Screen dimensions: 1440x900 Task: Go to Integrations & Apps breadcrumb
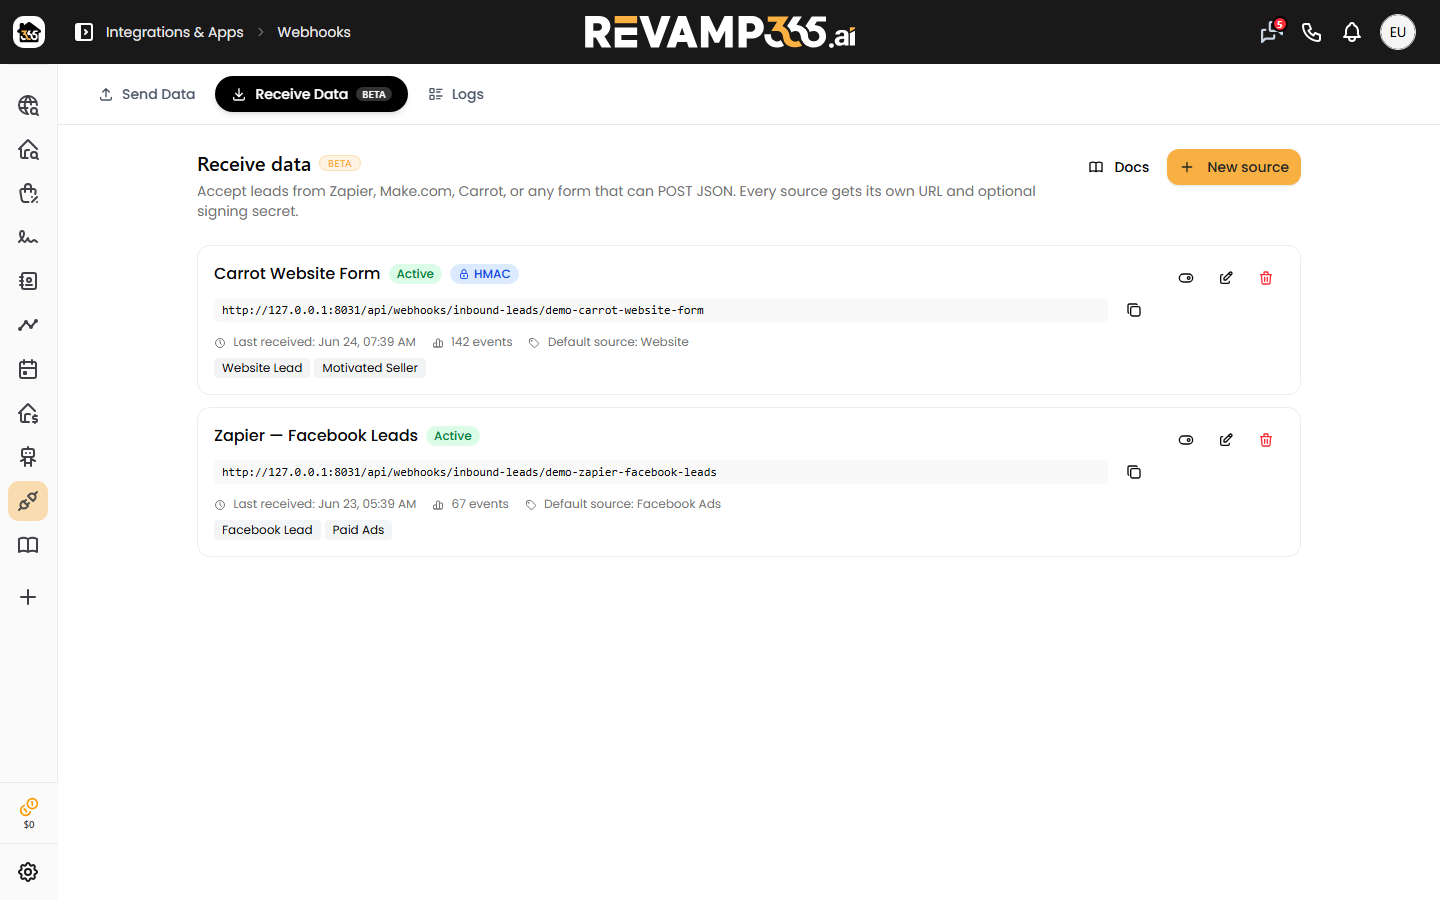[175, 32]
